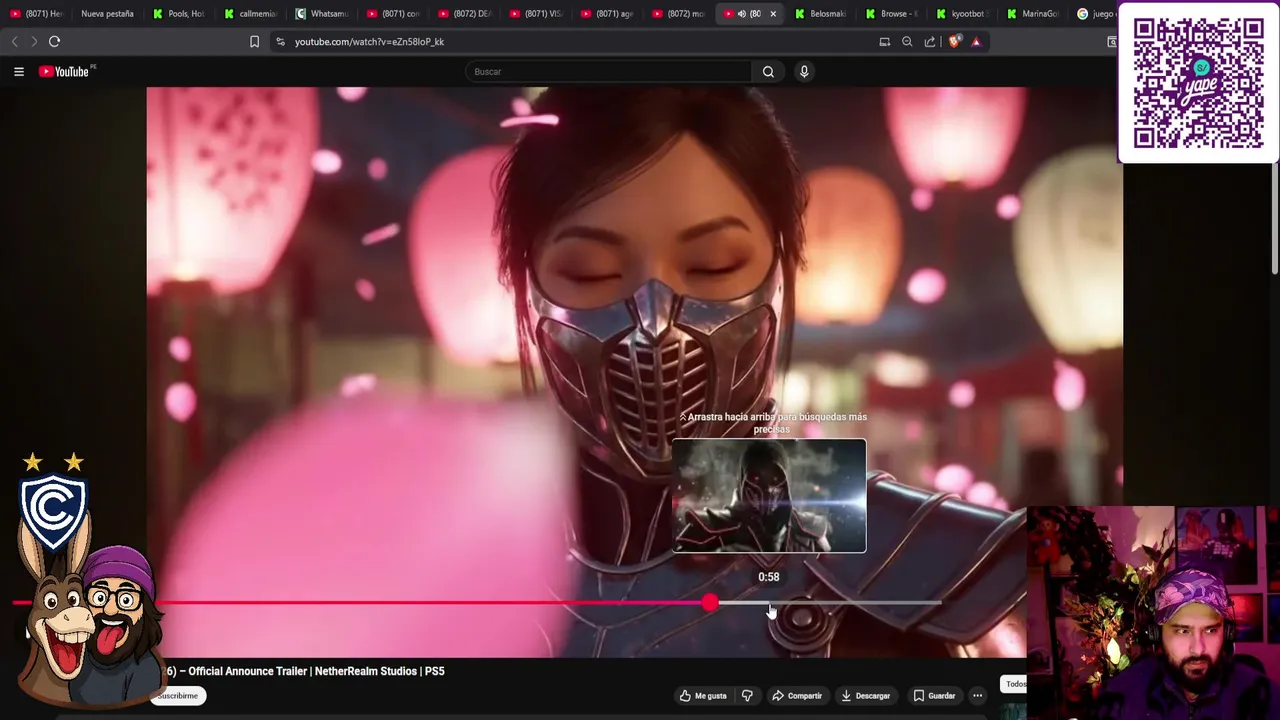This screenshot has width=1280, height=720.
Task: Click the cast/picture-in-picture icon in the address bar
Action: (x=884, y=41)
